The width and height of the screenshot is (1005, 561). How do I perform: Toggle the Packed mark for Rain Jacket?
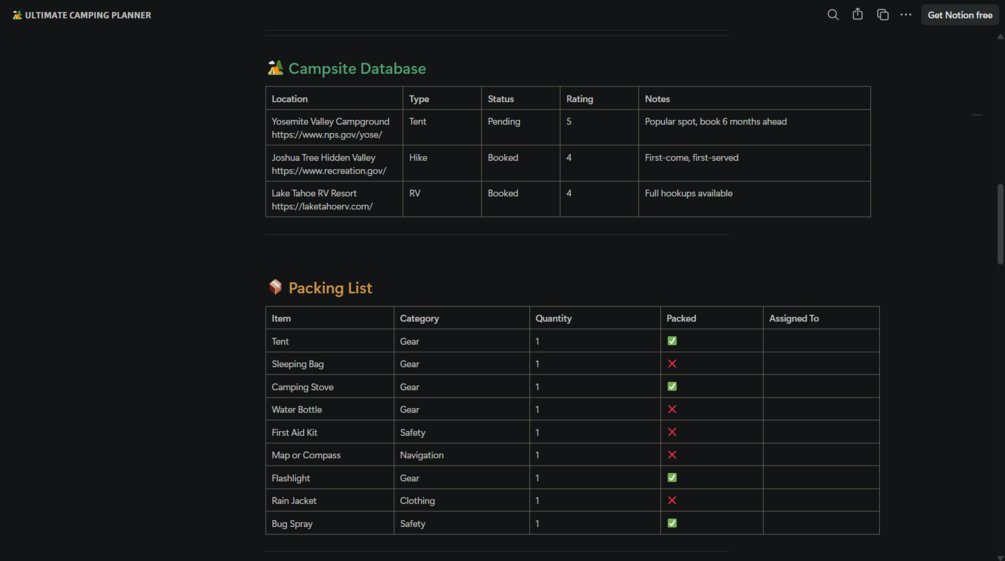[672, 500]
